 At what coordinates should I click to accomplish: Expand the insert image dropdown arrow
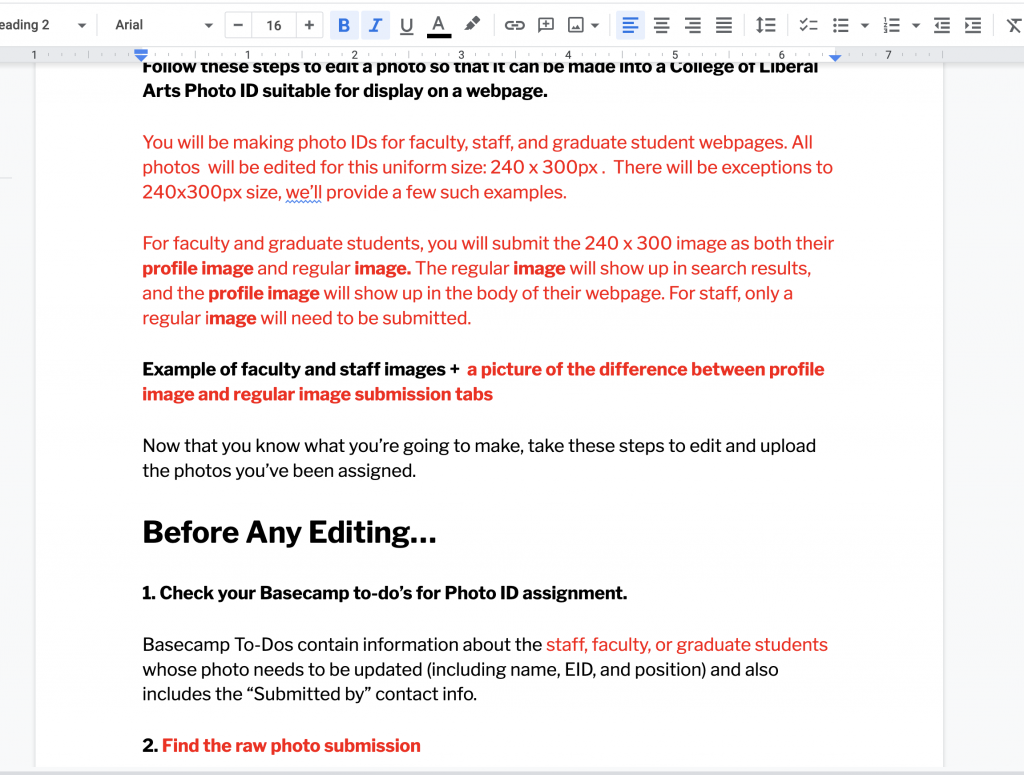point(595,25)
